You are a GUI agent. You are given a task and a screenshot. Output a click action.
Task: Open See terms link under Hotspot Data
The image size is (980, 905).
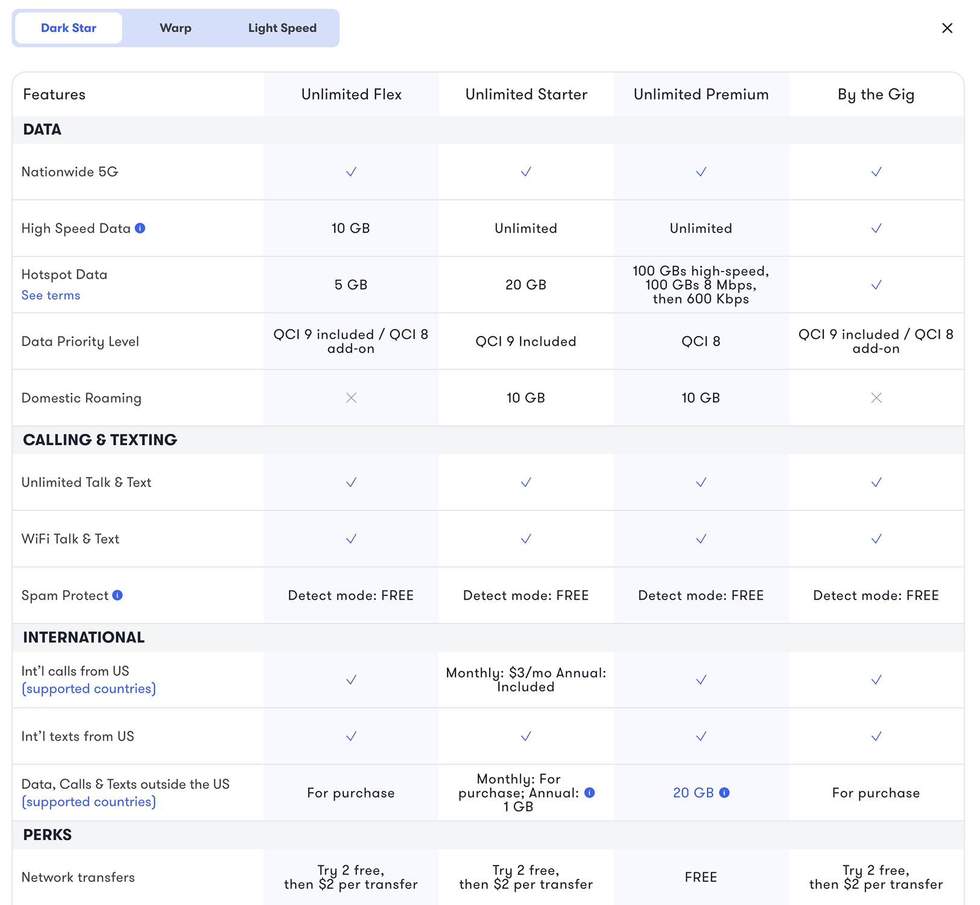click(51, 295)
